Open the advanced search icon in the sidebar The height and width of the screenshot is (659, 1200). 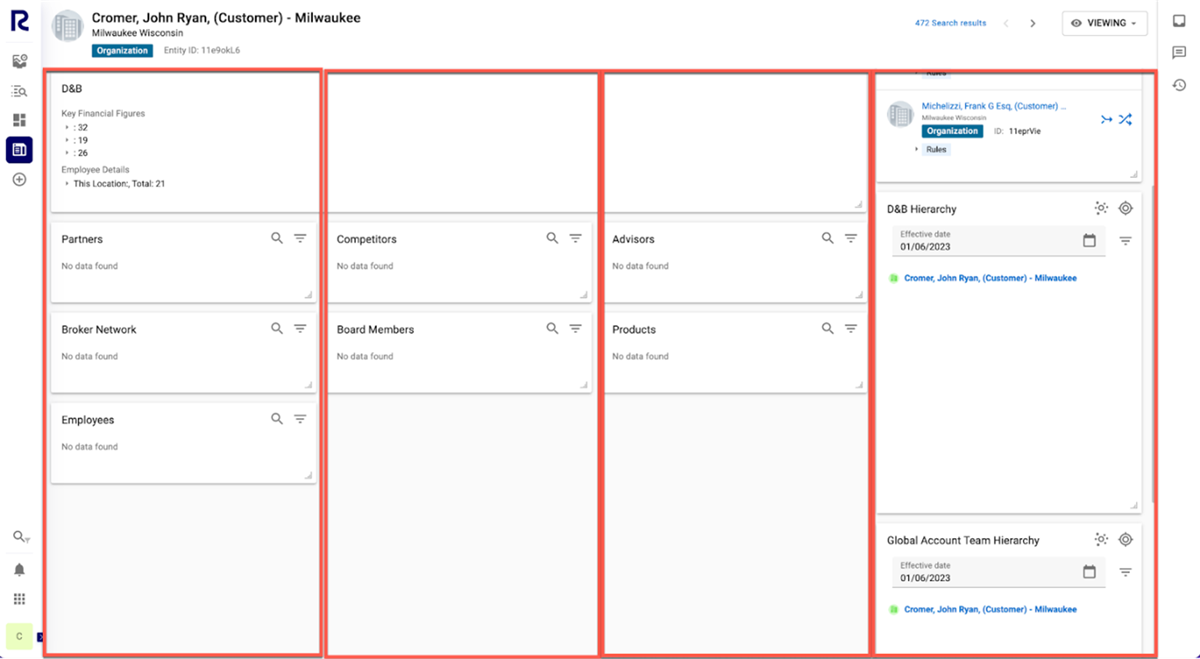tap(18, 90)
